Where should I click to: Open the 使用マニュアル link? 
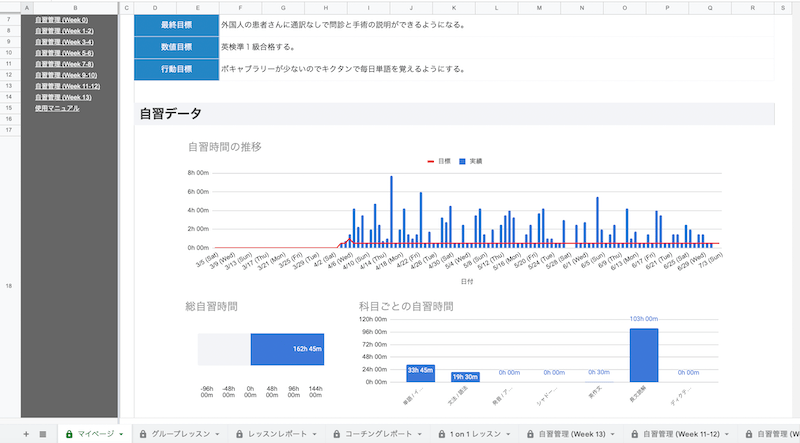[56, 107]
